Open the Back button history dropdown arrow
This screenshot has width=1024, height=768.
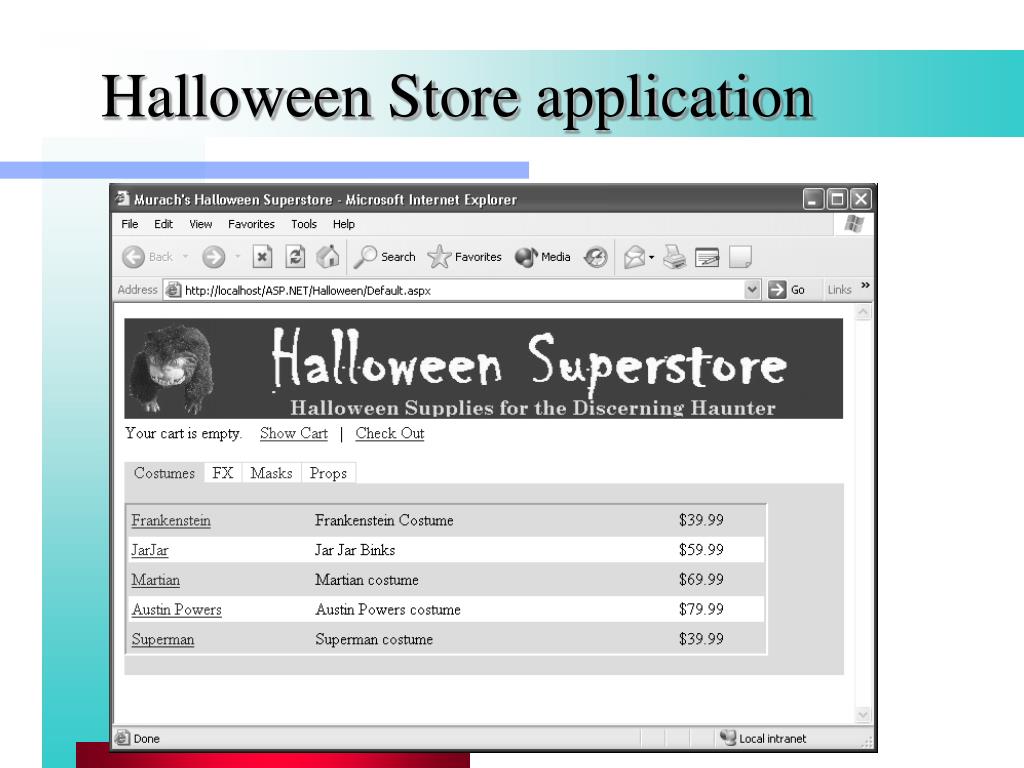tap(185, 257)
